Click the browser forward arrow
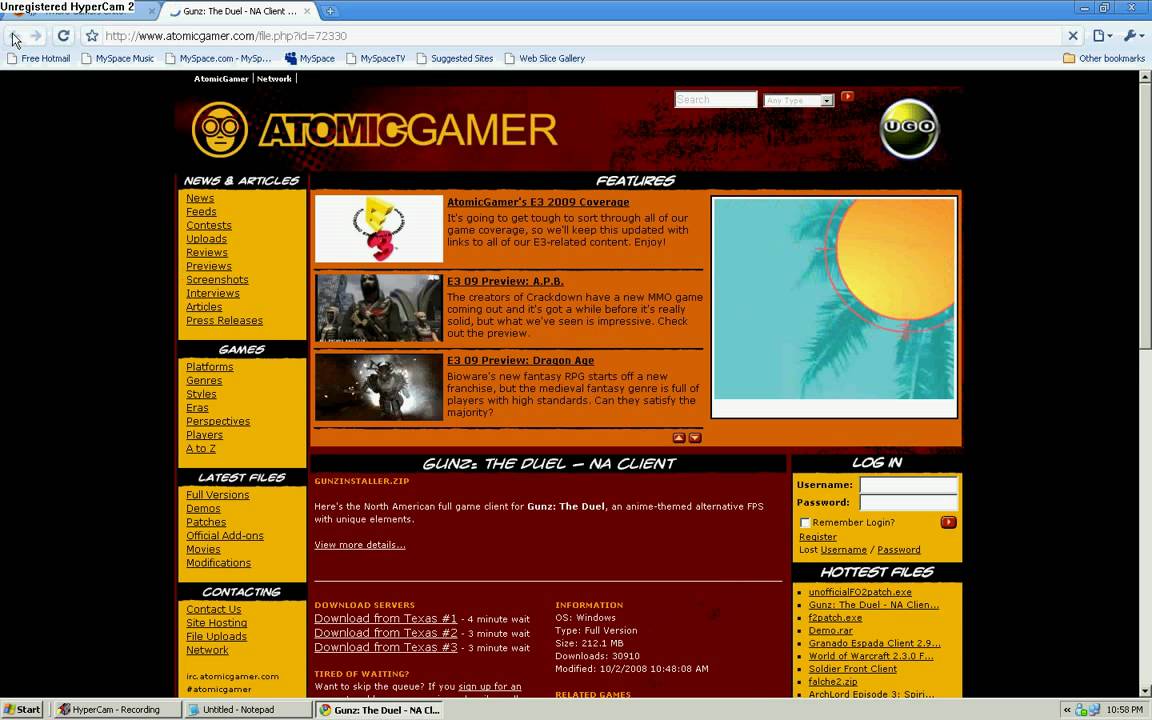 pos(36,36)
